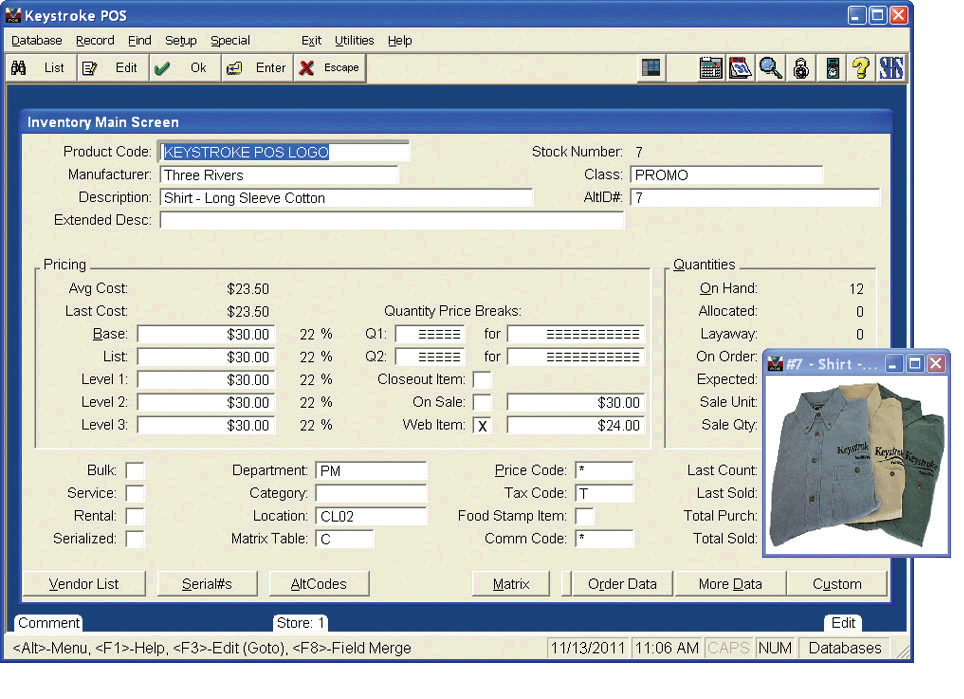
Task: Open the magnifying glass search icon
Action: pos(770,68)
